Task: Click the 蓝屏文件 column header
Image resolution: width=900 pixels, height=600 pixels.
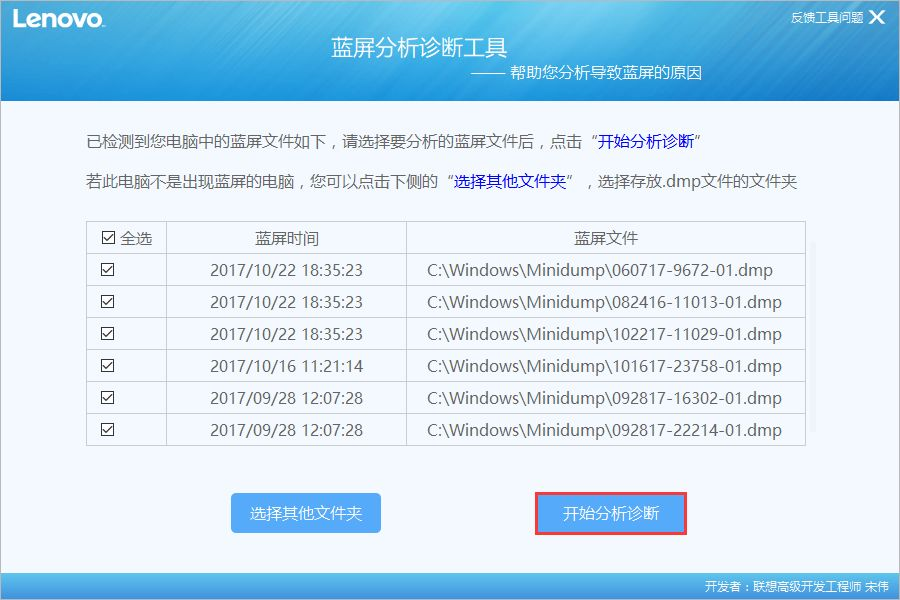Action: (605, 238)
